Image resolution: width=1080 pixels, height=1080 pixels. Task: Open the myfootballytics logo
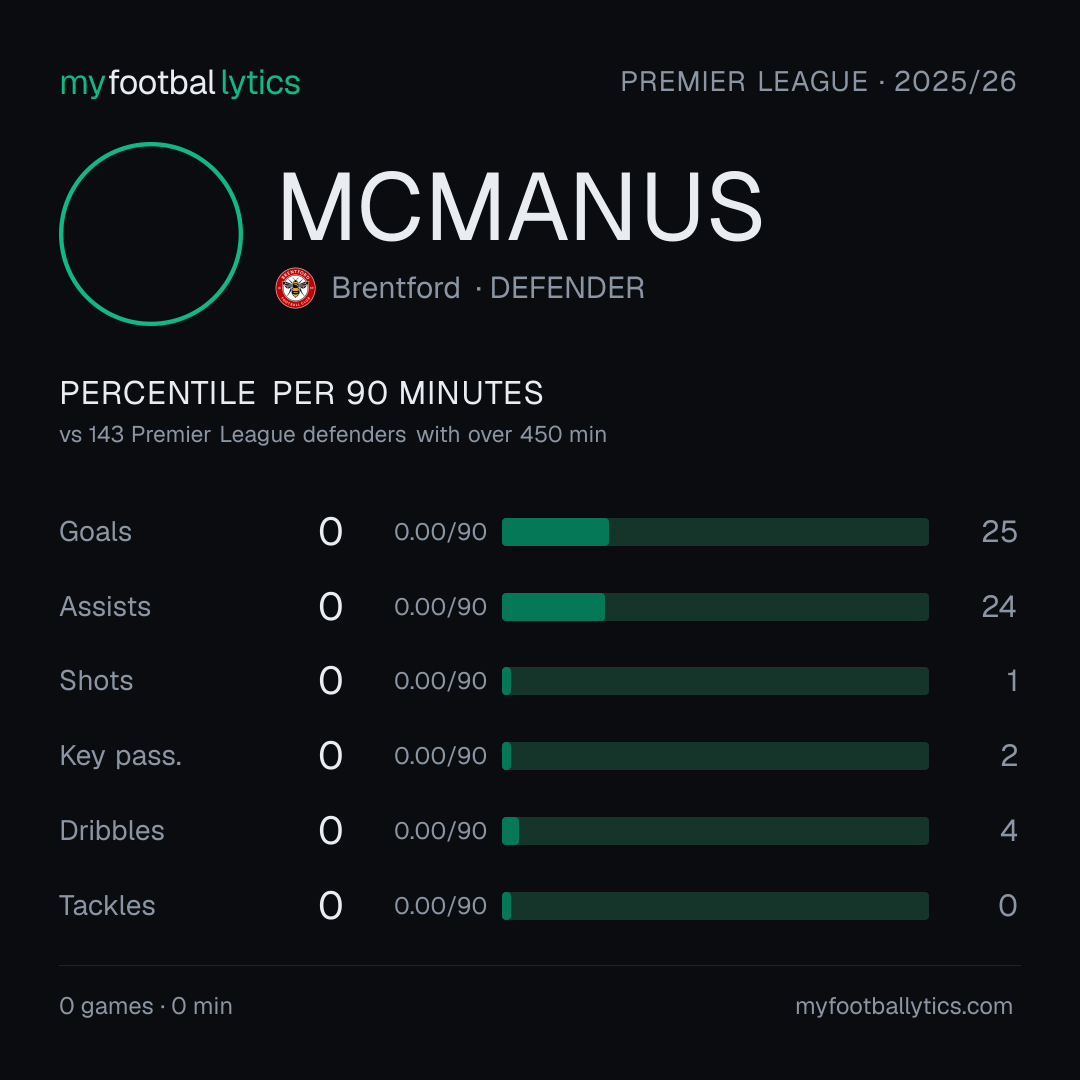coord(180,83)
